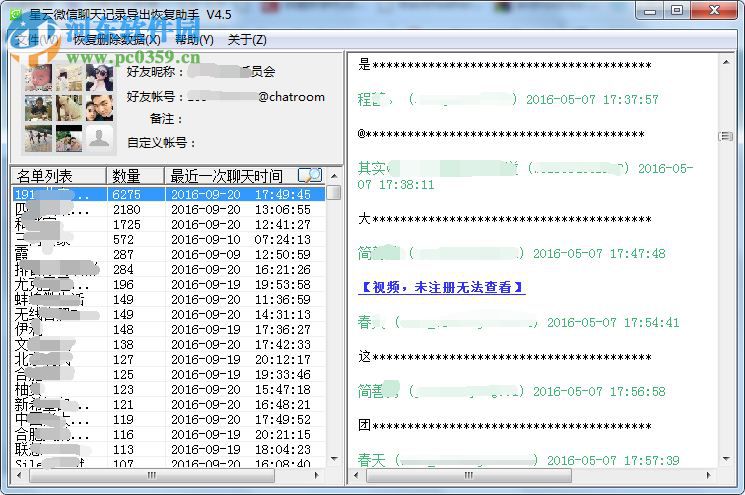Click chat timestamp 2016-05-07 17:56:58
The width and height of the screenshot is (745, 495).
pos(599,391)
